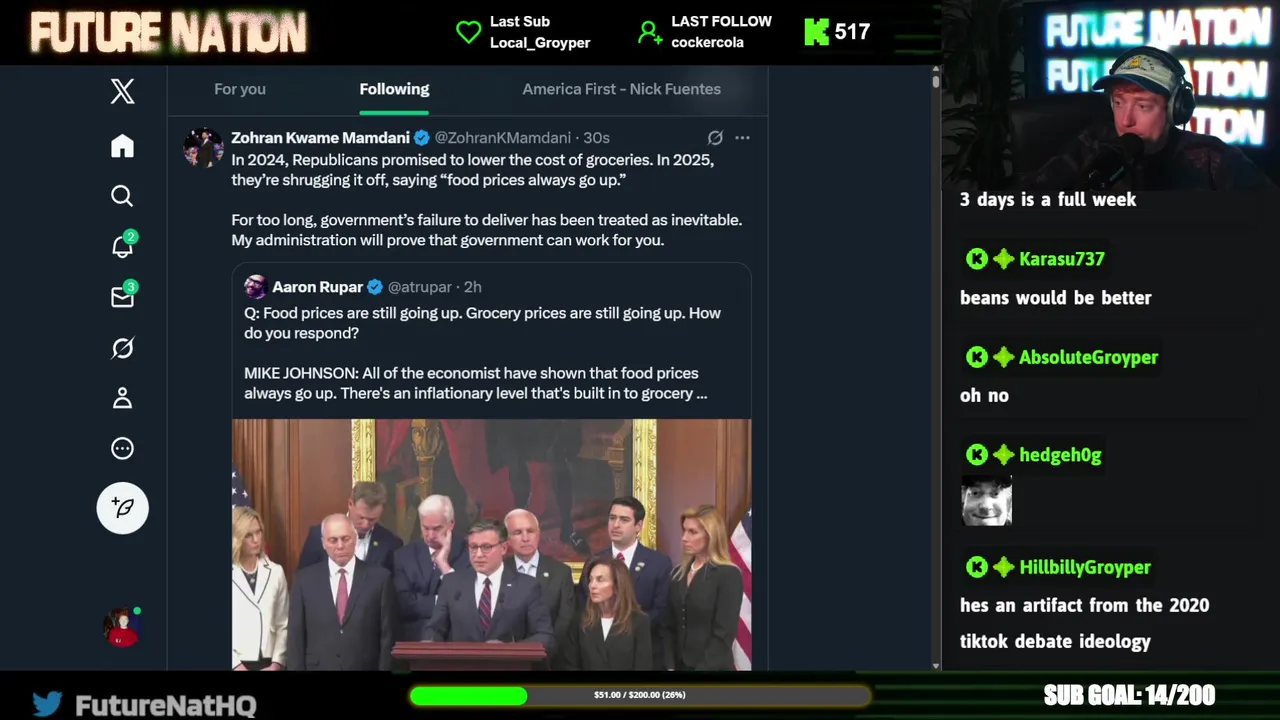Click the streamer webcam feed
This screenshot has height=720, width=1280.
click(1110, 95)
